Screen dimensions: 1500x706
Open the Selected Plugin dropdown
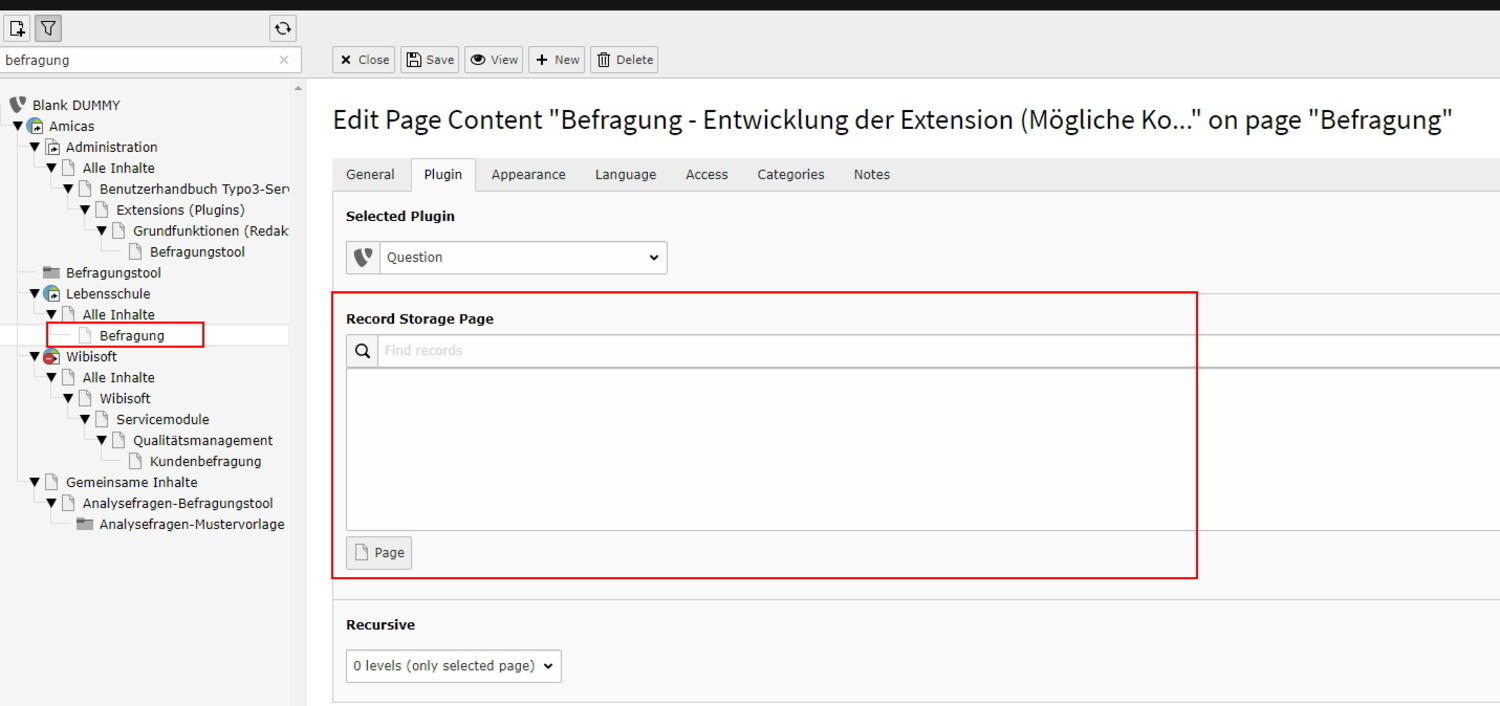click(523, 257)
